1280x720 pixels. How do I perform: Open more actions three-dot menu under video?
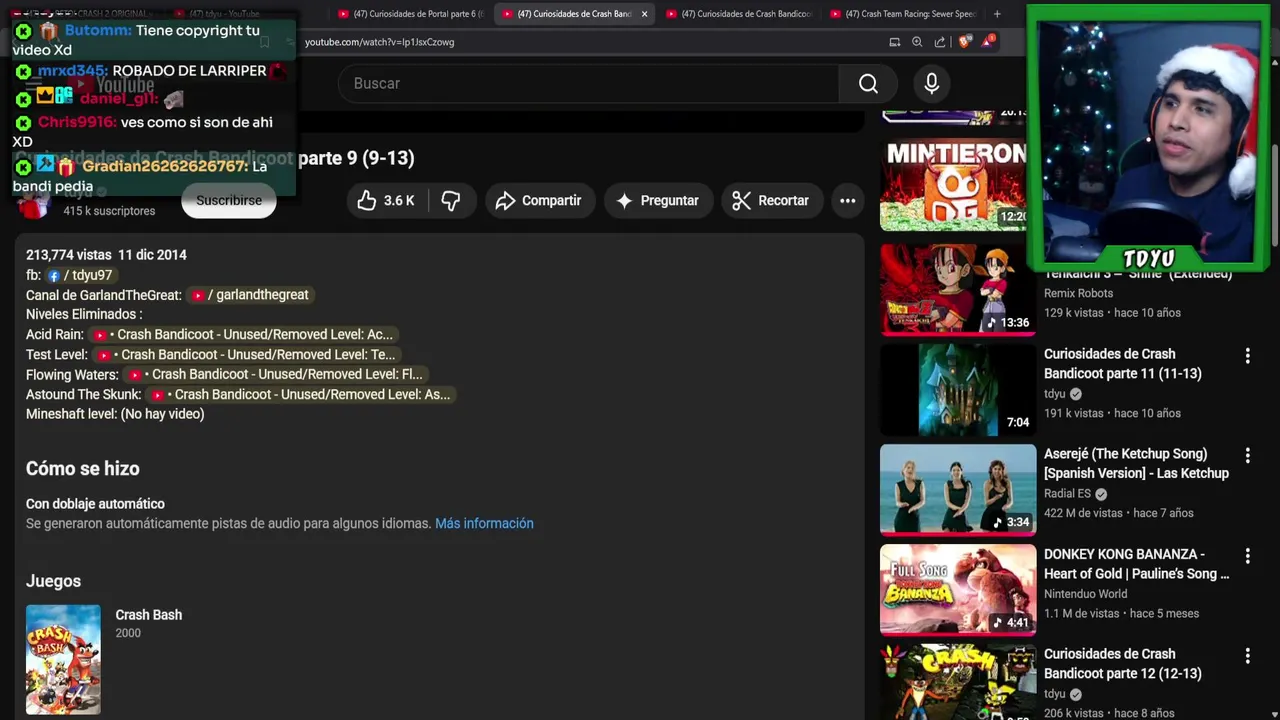point(847,201)
